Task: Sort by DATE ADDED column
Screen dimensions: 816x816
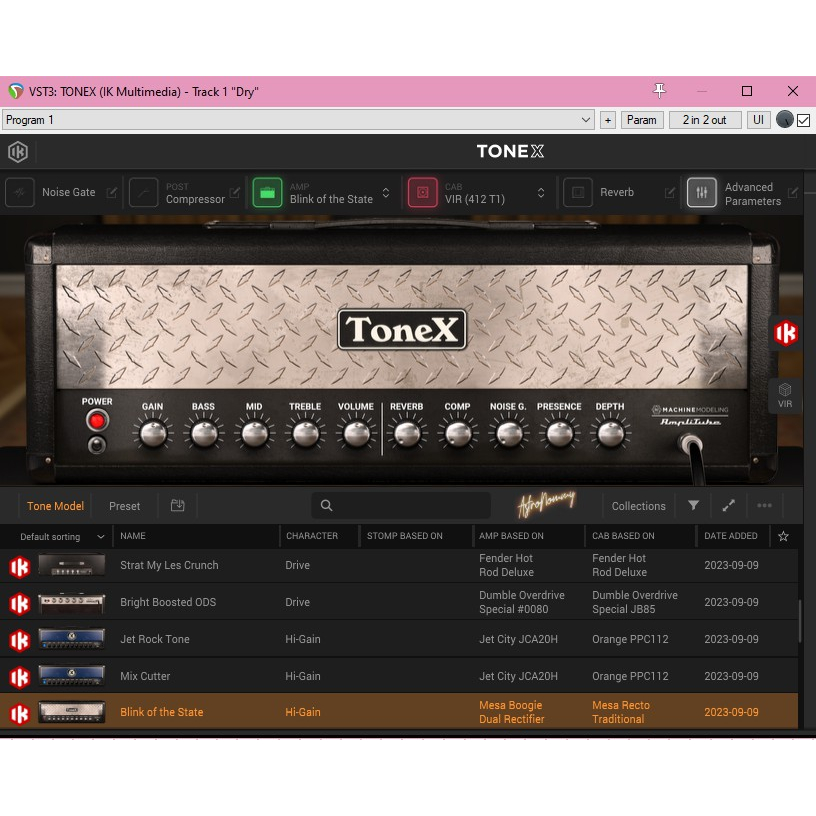Action: tap(731, 536)
